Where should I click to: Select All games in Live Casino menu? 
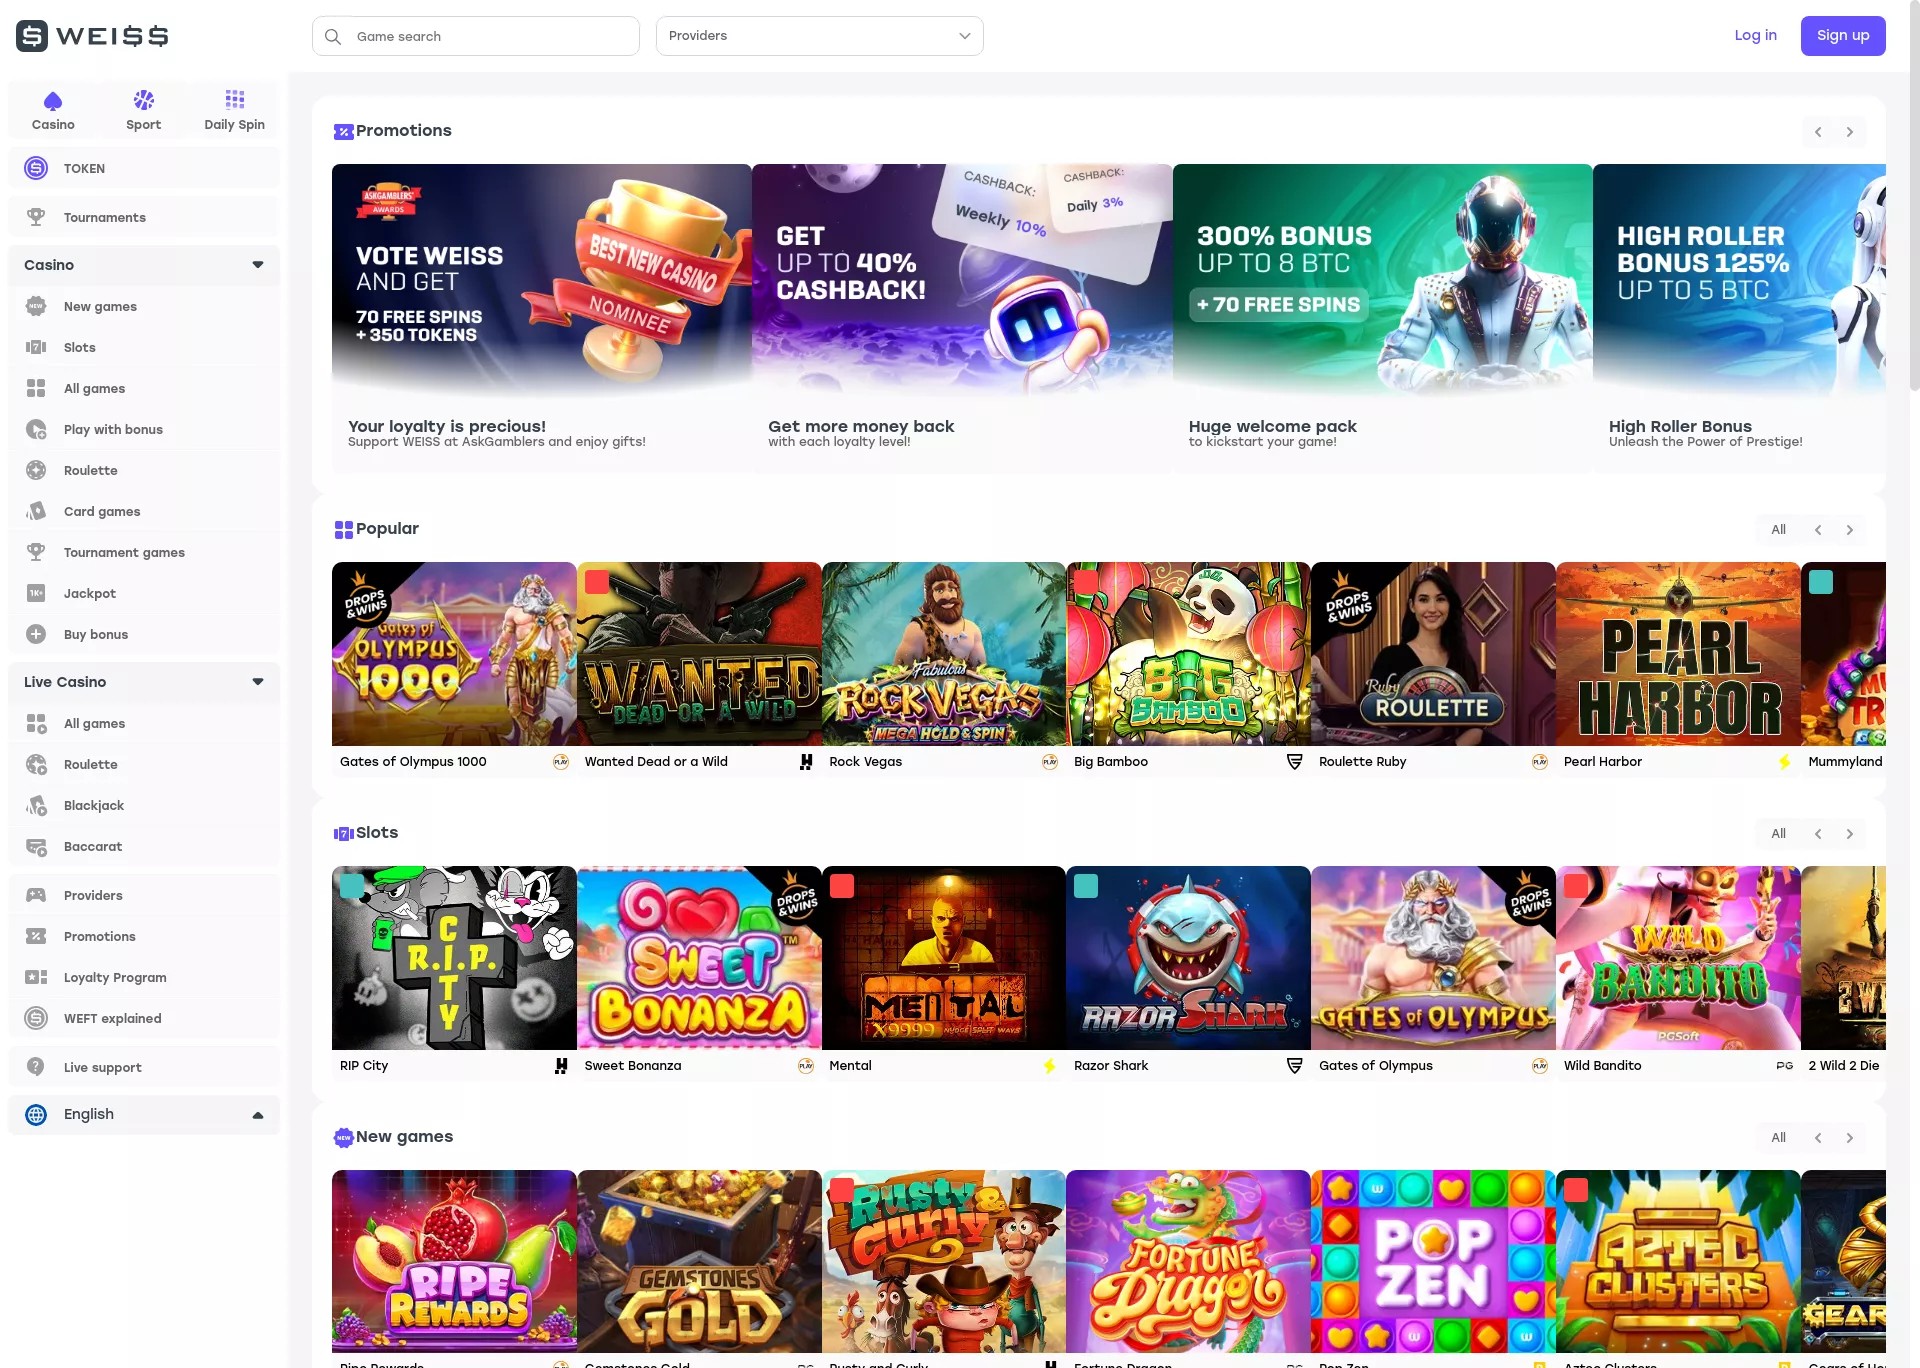click(144, 723)
